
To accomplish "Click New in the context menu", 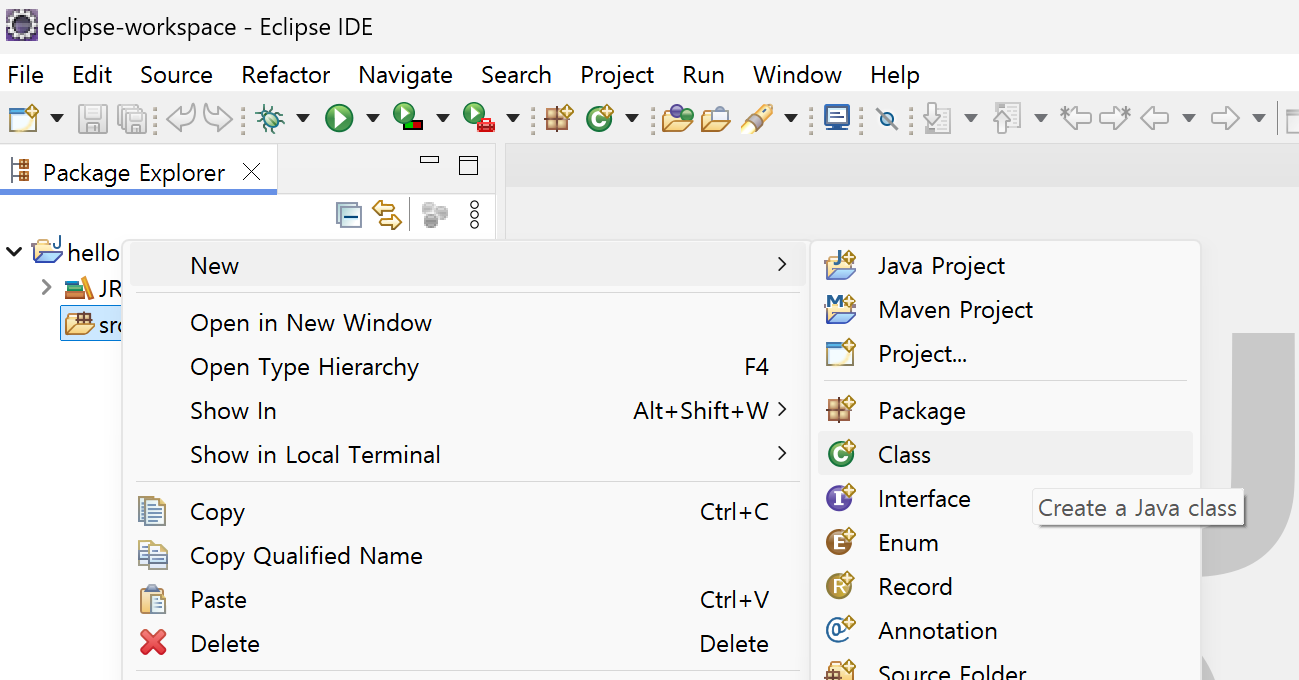I will tap(468, 266).
